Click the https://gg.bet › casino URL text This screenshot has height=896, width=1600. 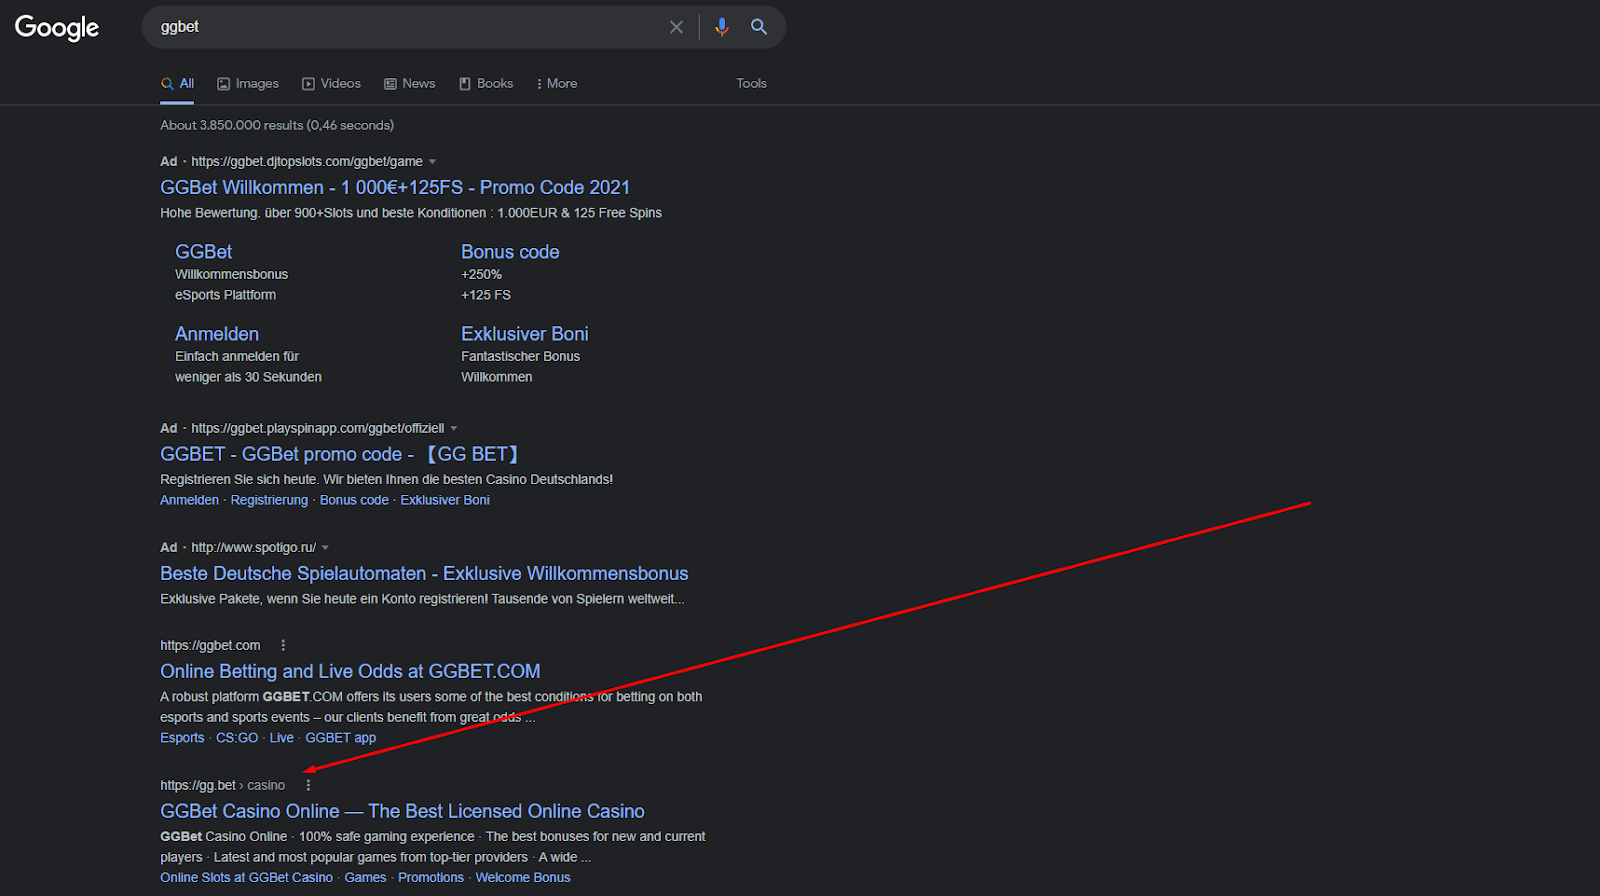(x=222, y=786)
